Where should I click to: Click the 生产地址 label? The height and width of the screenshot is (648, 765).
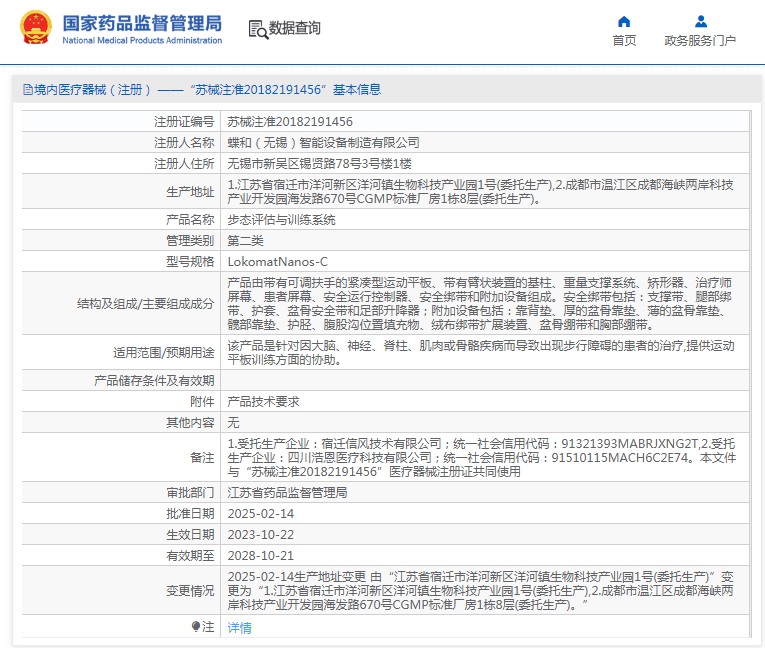190,192
